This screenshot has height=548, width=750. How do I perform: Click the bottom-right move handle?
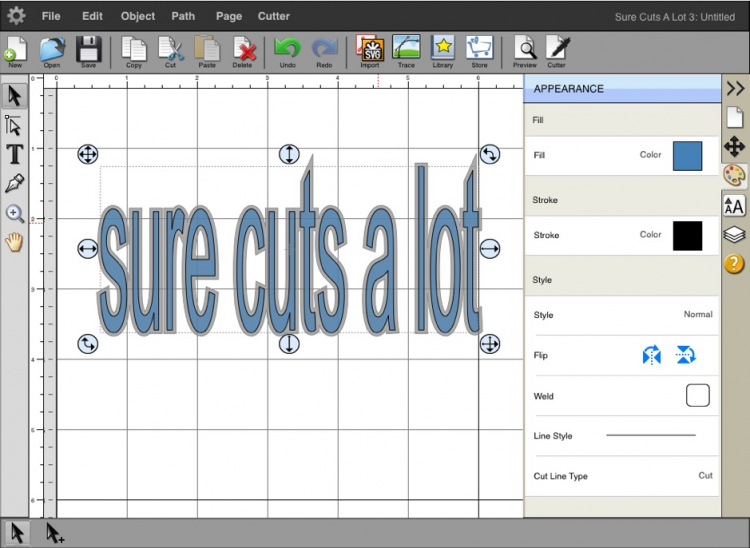pos(489,343)
